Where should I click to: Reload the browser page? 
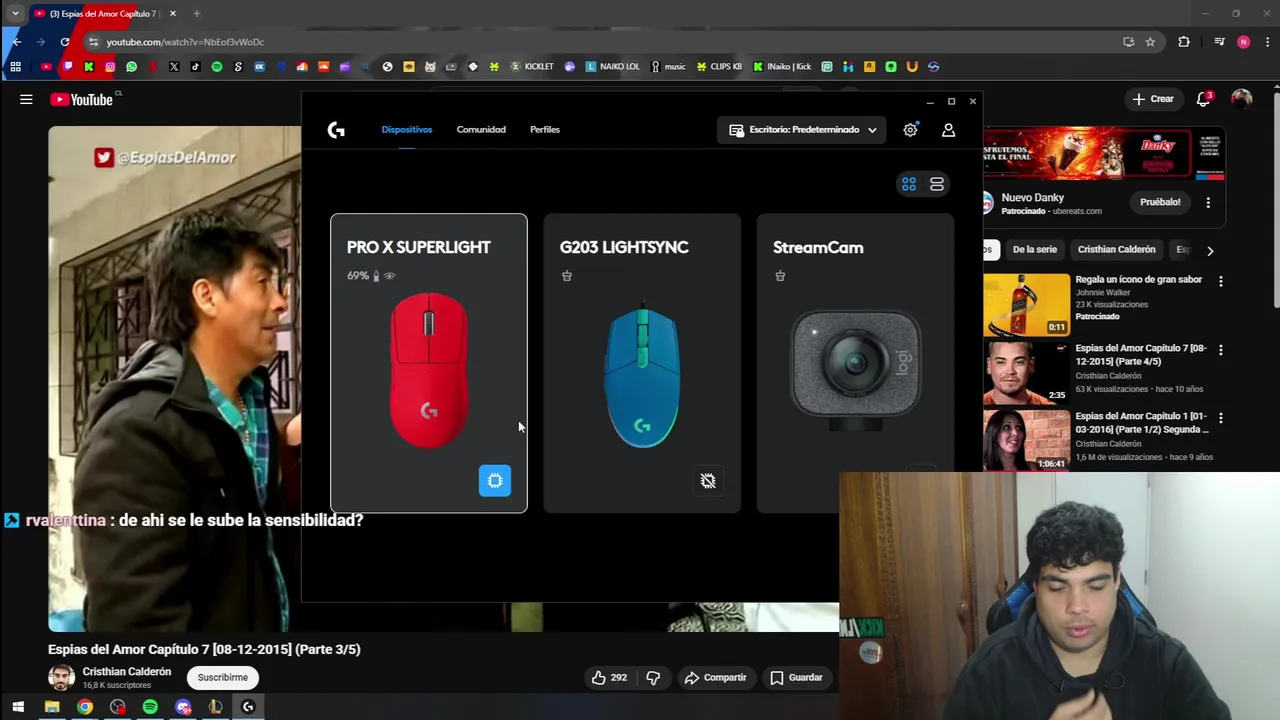(65, 42)
